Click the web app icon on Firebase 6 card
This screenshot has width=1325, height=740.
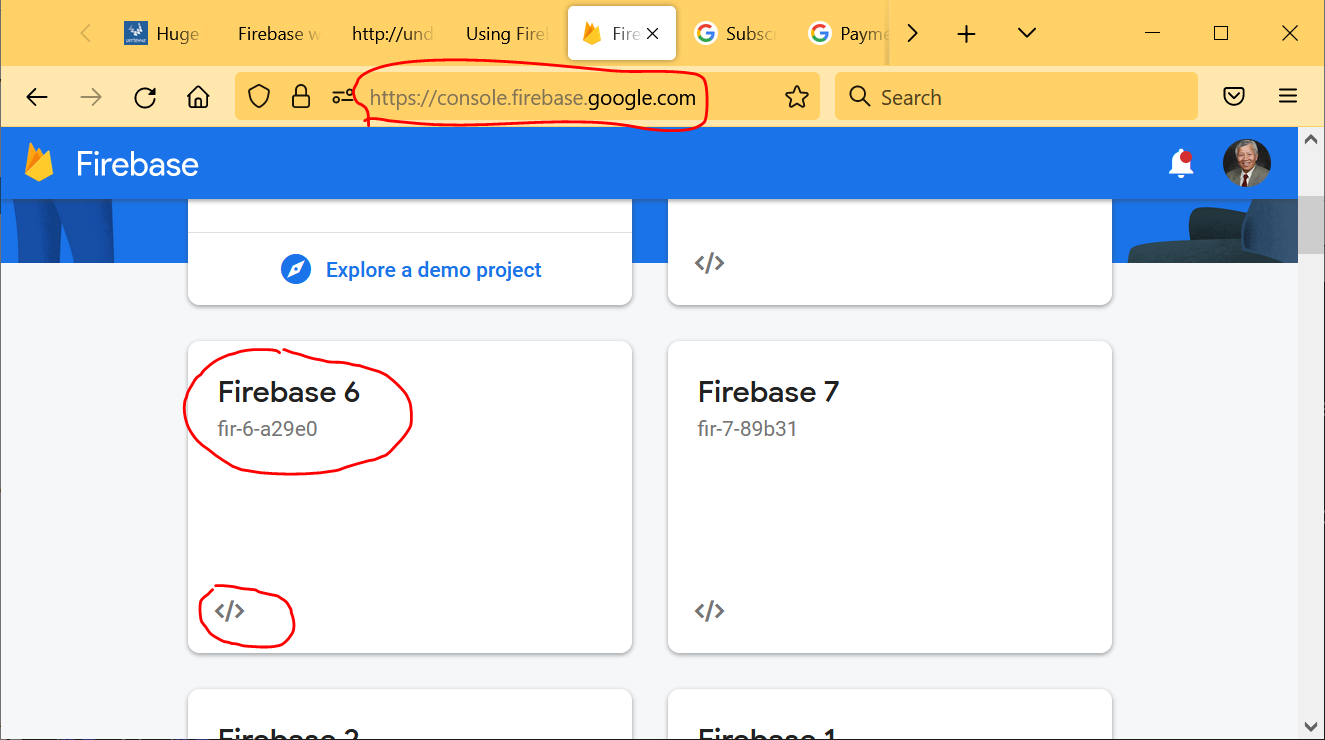click(x=229, y=611)
